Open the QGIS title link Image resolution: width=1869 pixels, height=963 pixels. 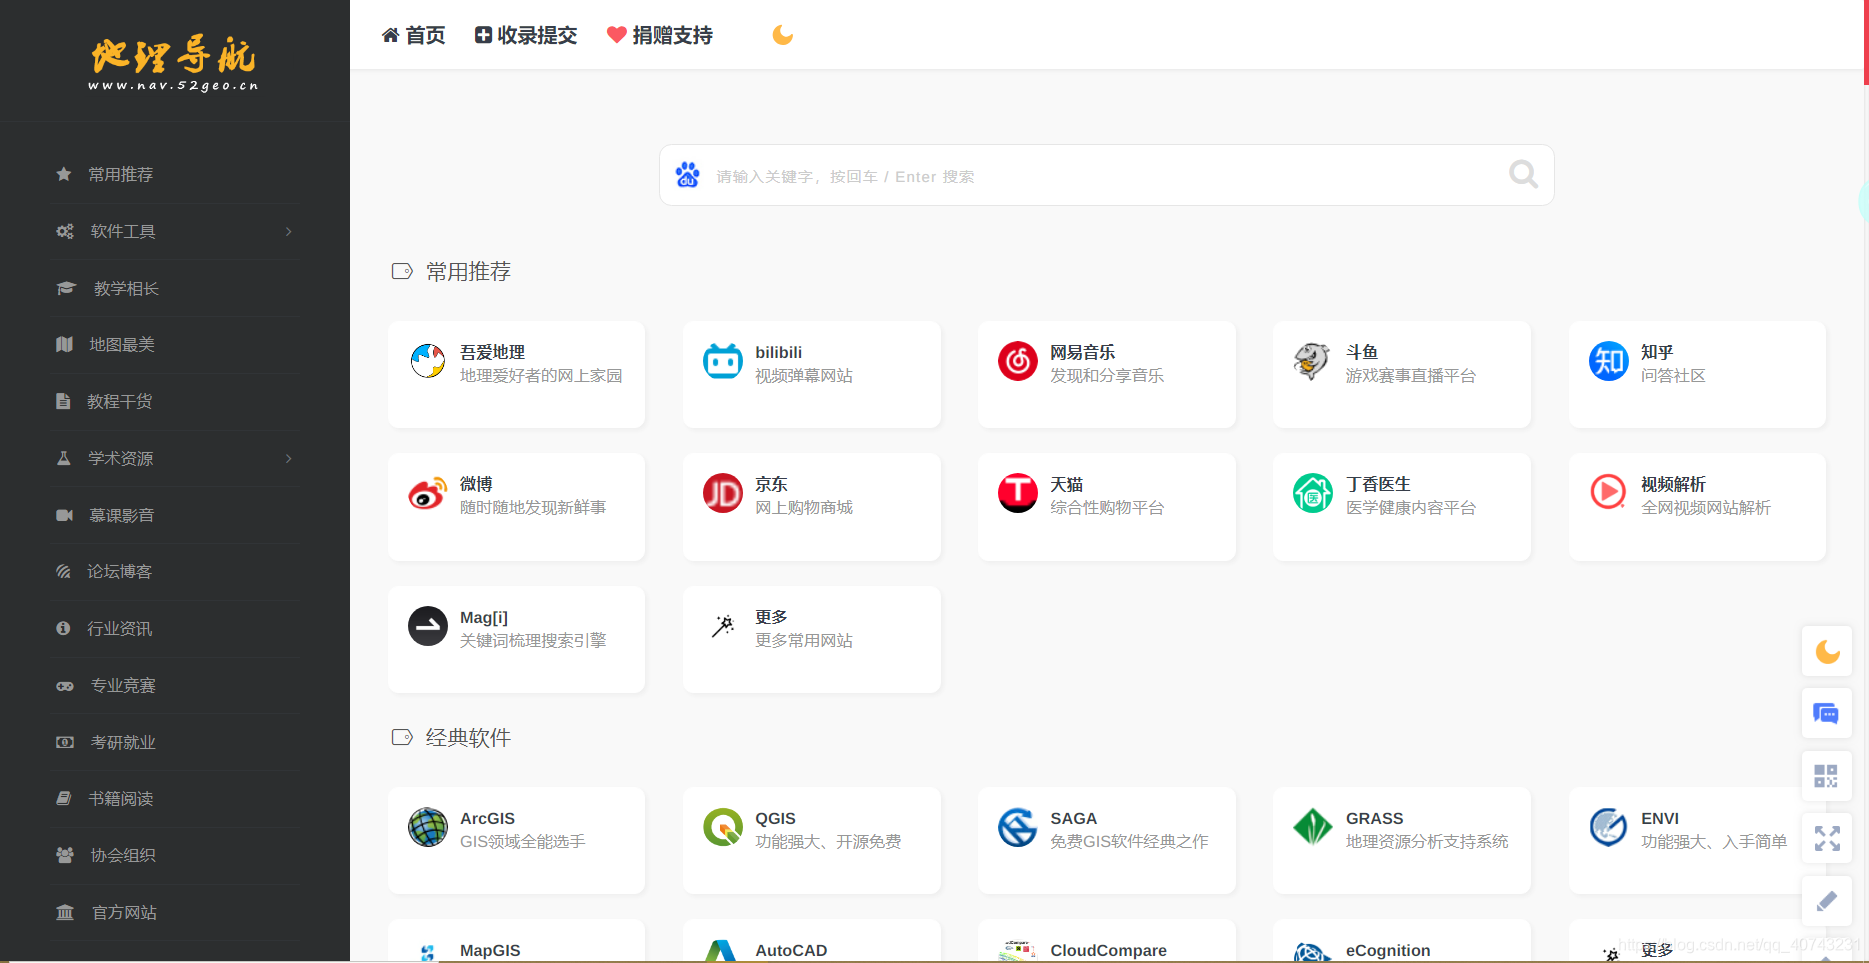coord(775,818)
